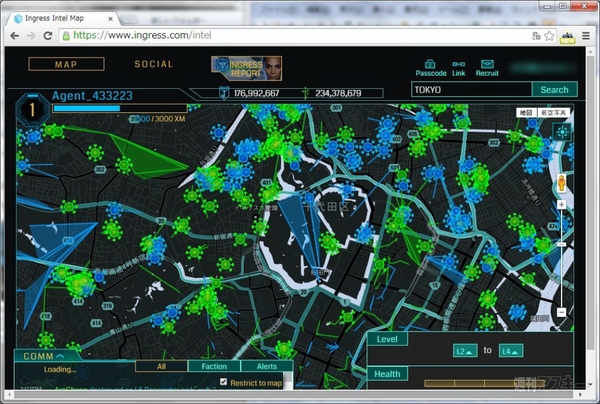Collapse the COMM panel

(60, 356)
